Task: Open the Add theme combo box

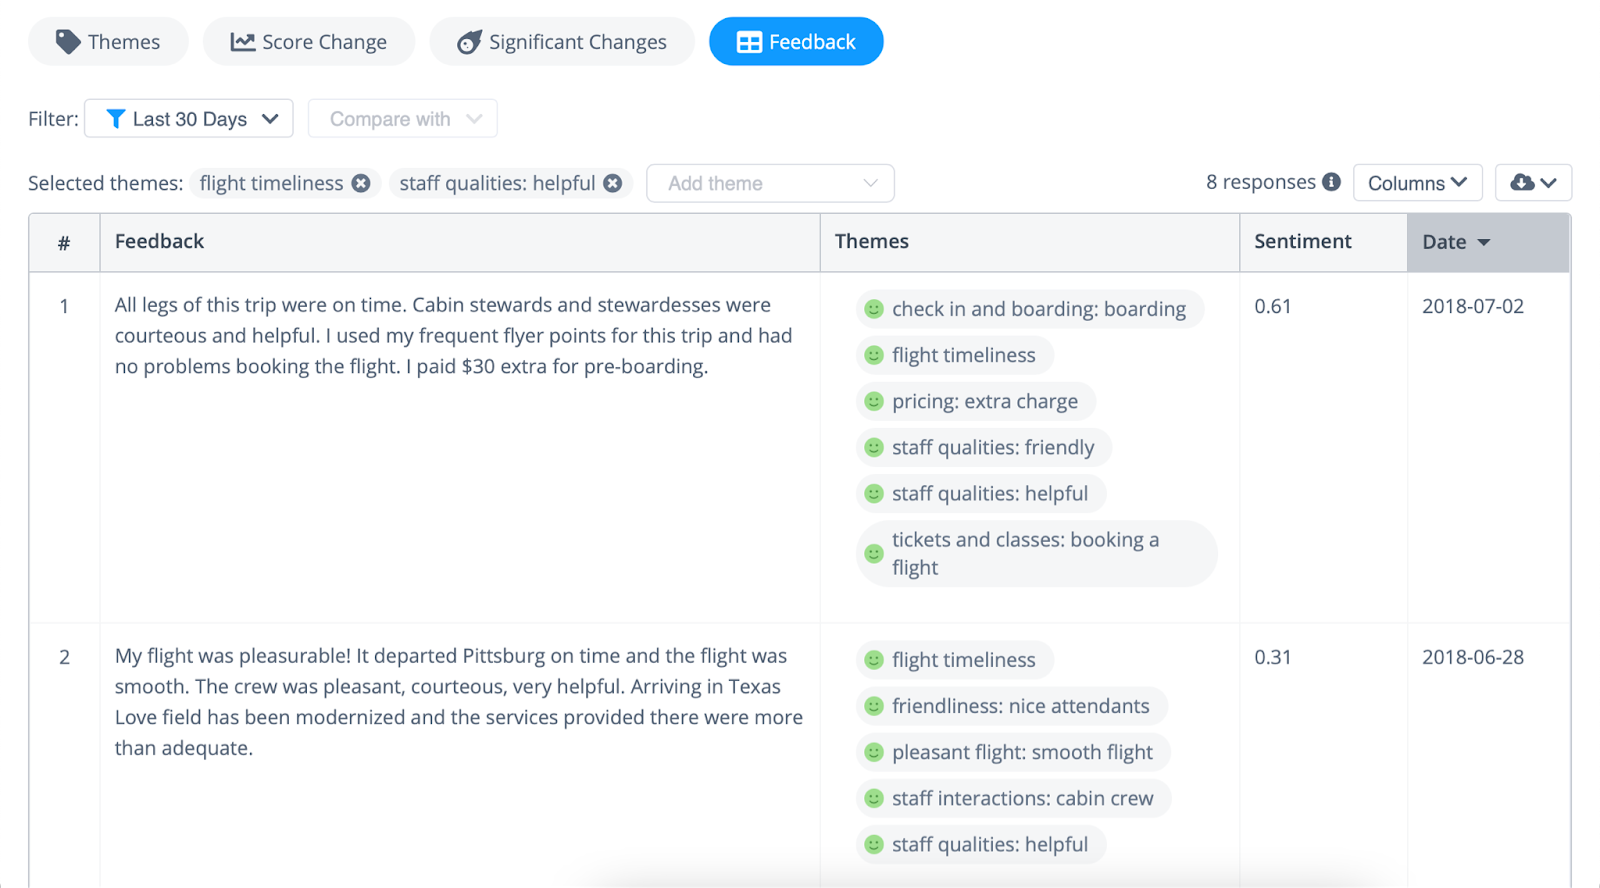Action: (770, 183)
